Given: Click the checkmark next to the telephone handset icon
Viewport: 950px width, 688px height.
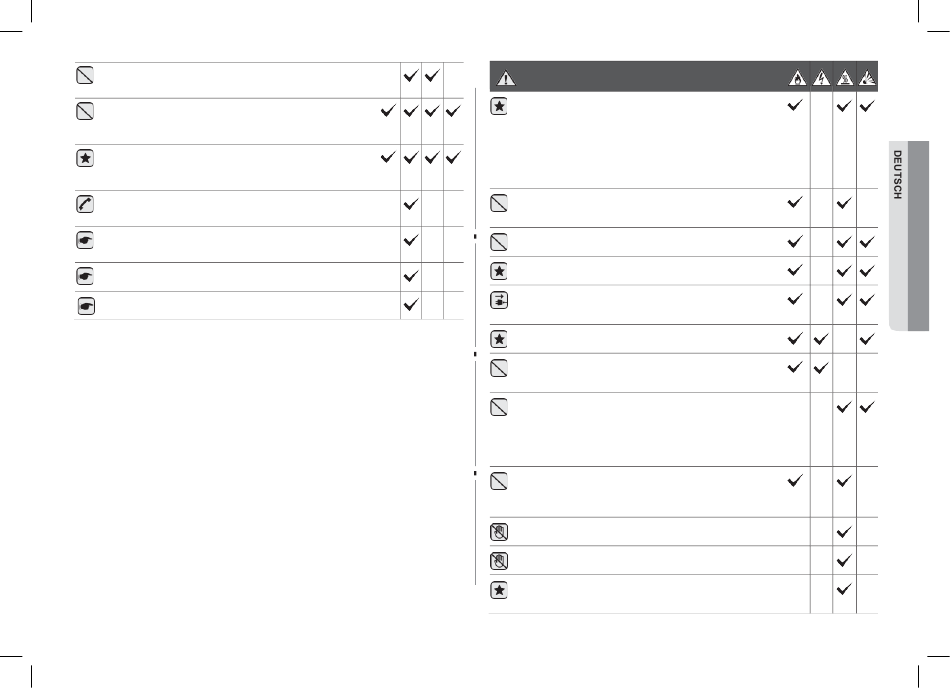Looking at the screenshot, I should pyautogui.click(x=411, y=204).
